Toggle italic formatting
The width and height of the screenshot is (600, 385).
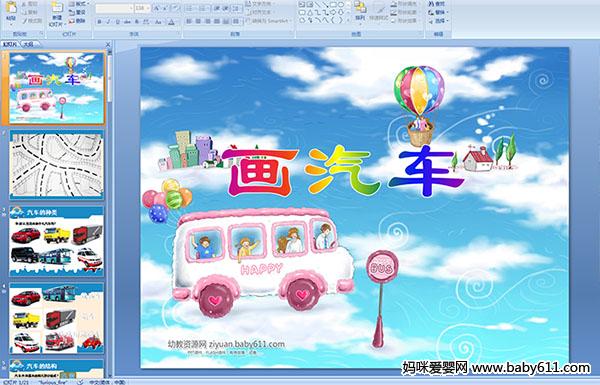(x=108, y=22)
